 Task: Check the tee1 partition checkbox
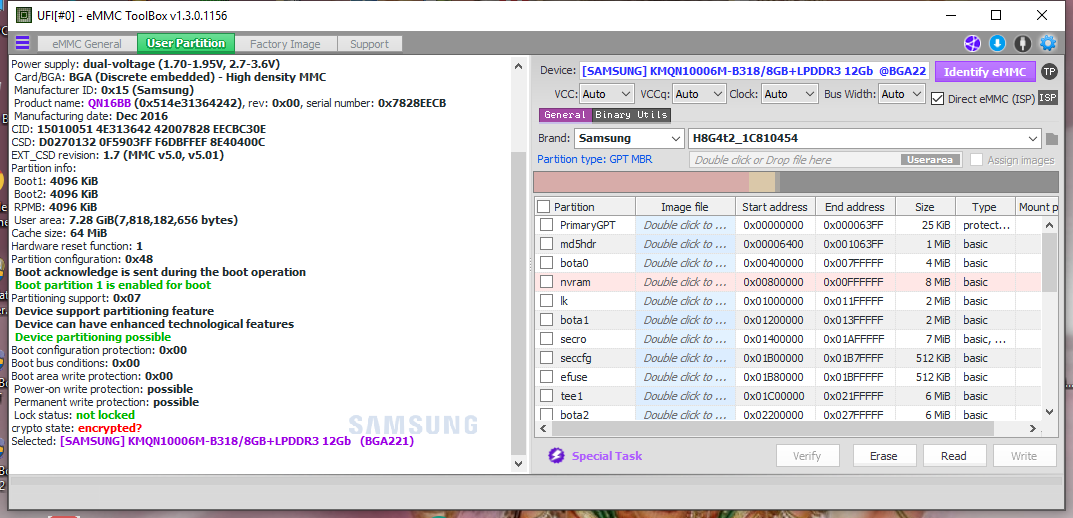pyautogui.click(x=546, y=396)
